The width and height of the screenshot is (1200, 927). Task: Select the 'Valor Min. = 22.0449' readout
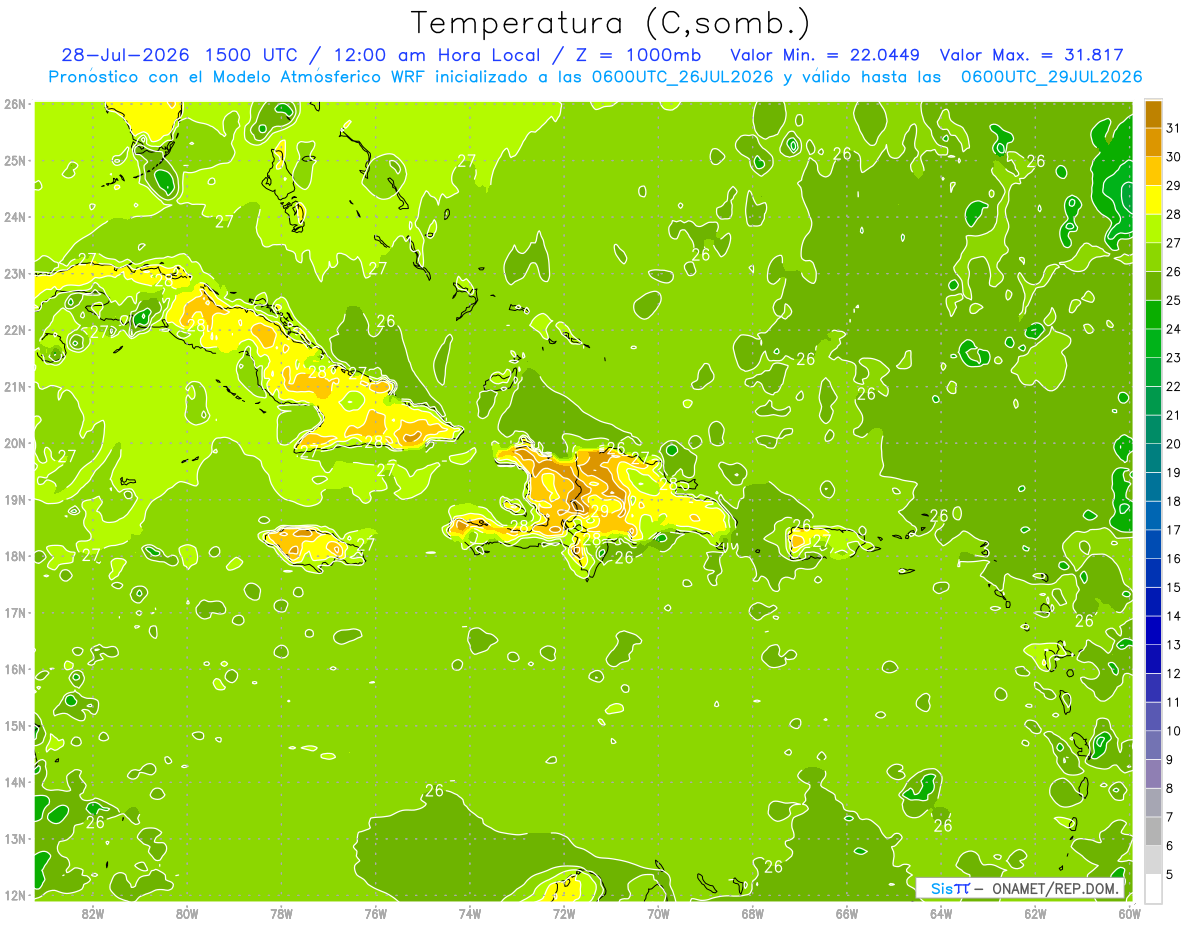[825, 55]
